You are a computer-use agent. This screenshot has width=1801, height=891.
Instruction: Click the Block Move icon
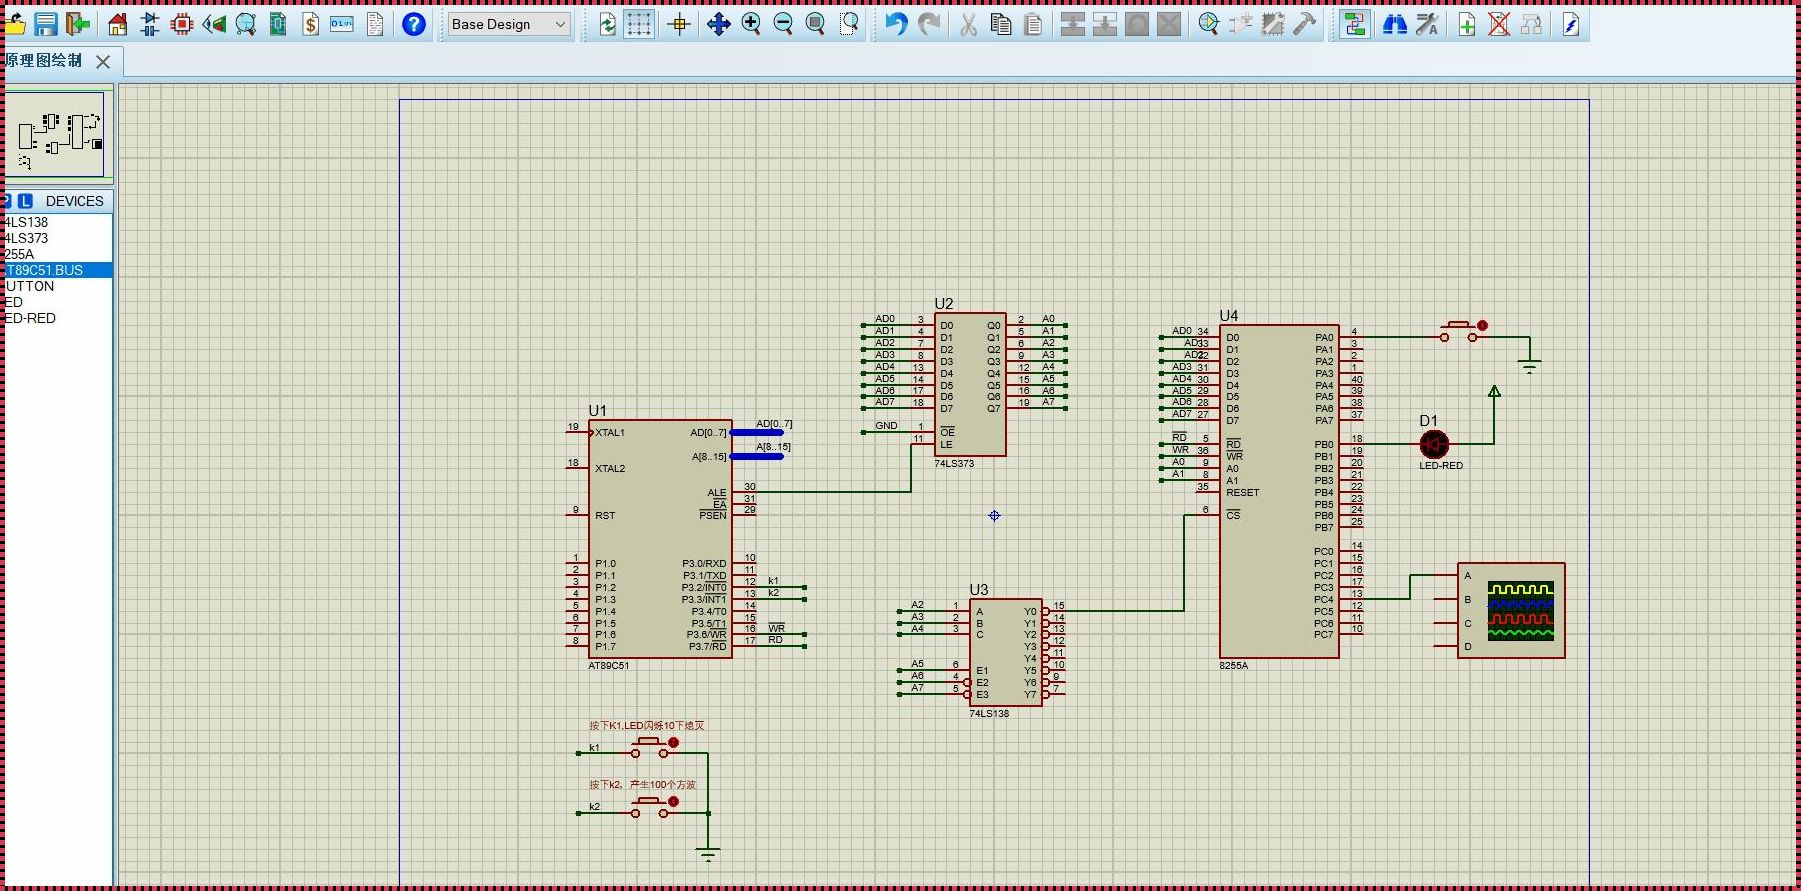click(x=1104, y=24)
